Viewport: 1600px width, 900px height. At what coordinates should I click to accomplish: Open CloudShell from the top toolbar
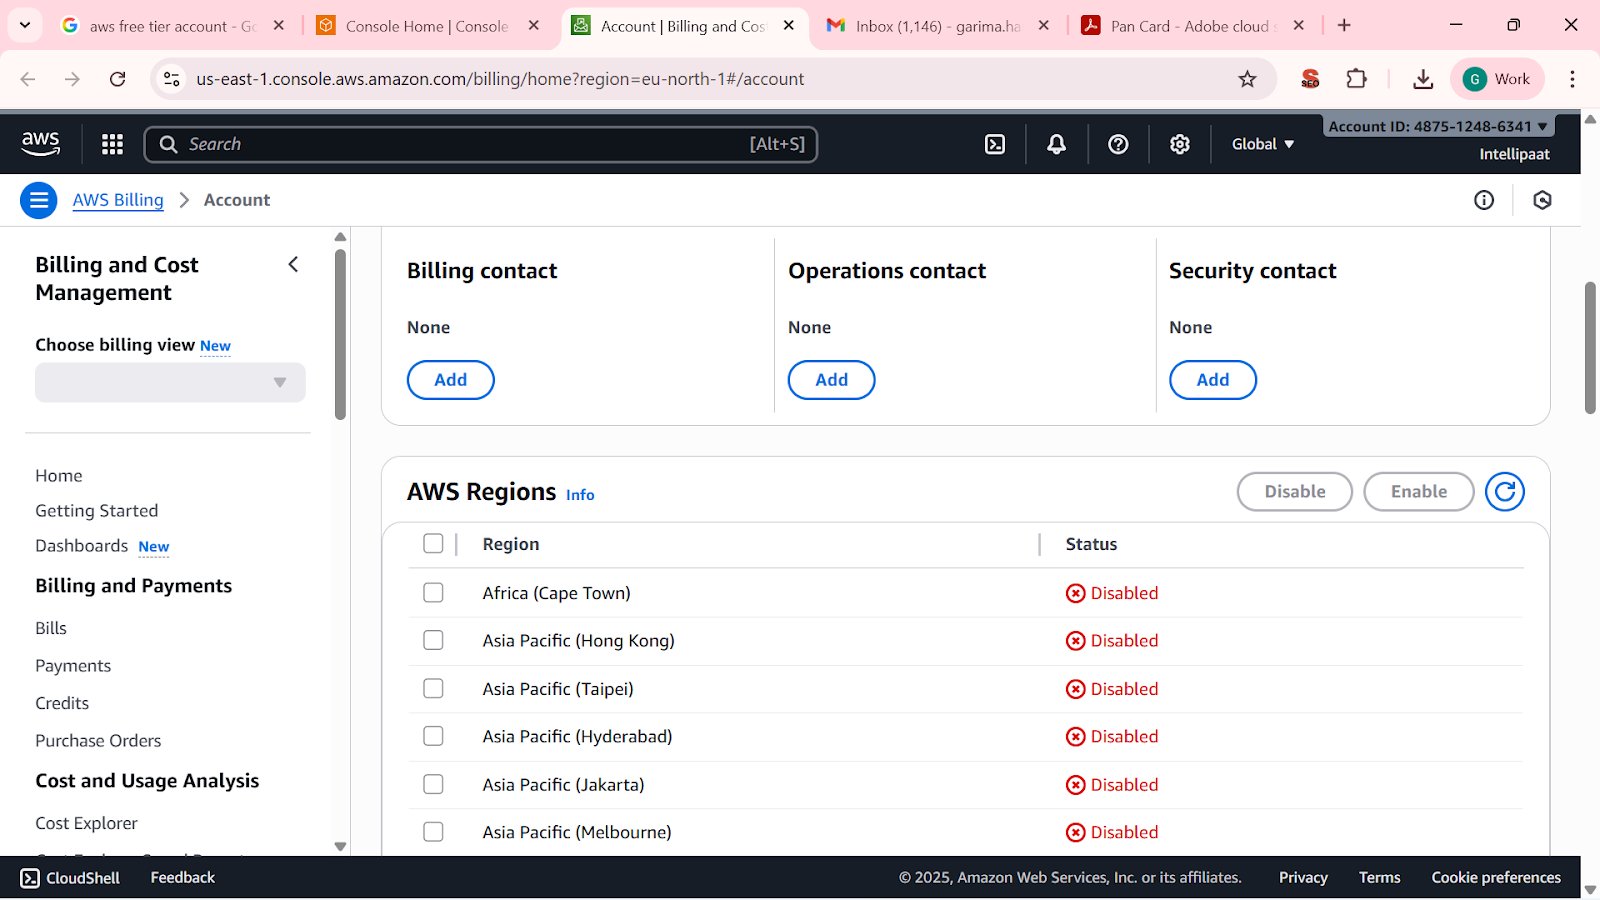(994, 144)
